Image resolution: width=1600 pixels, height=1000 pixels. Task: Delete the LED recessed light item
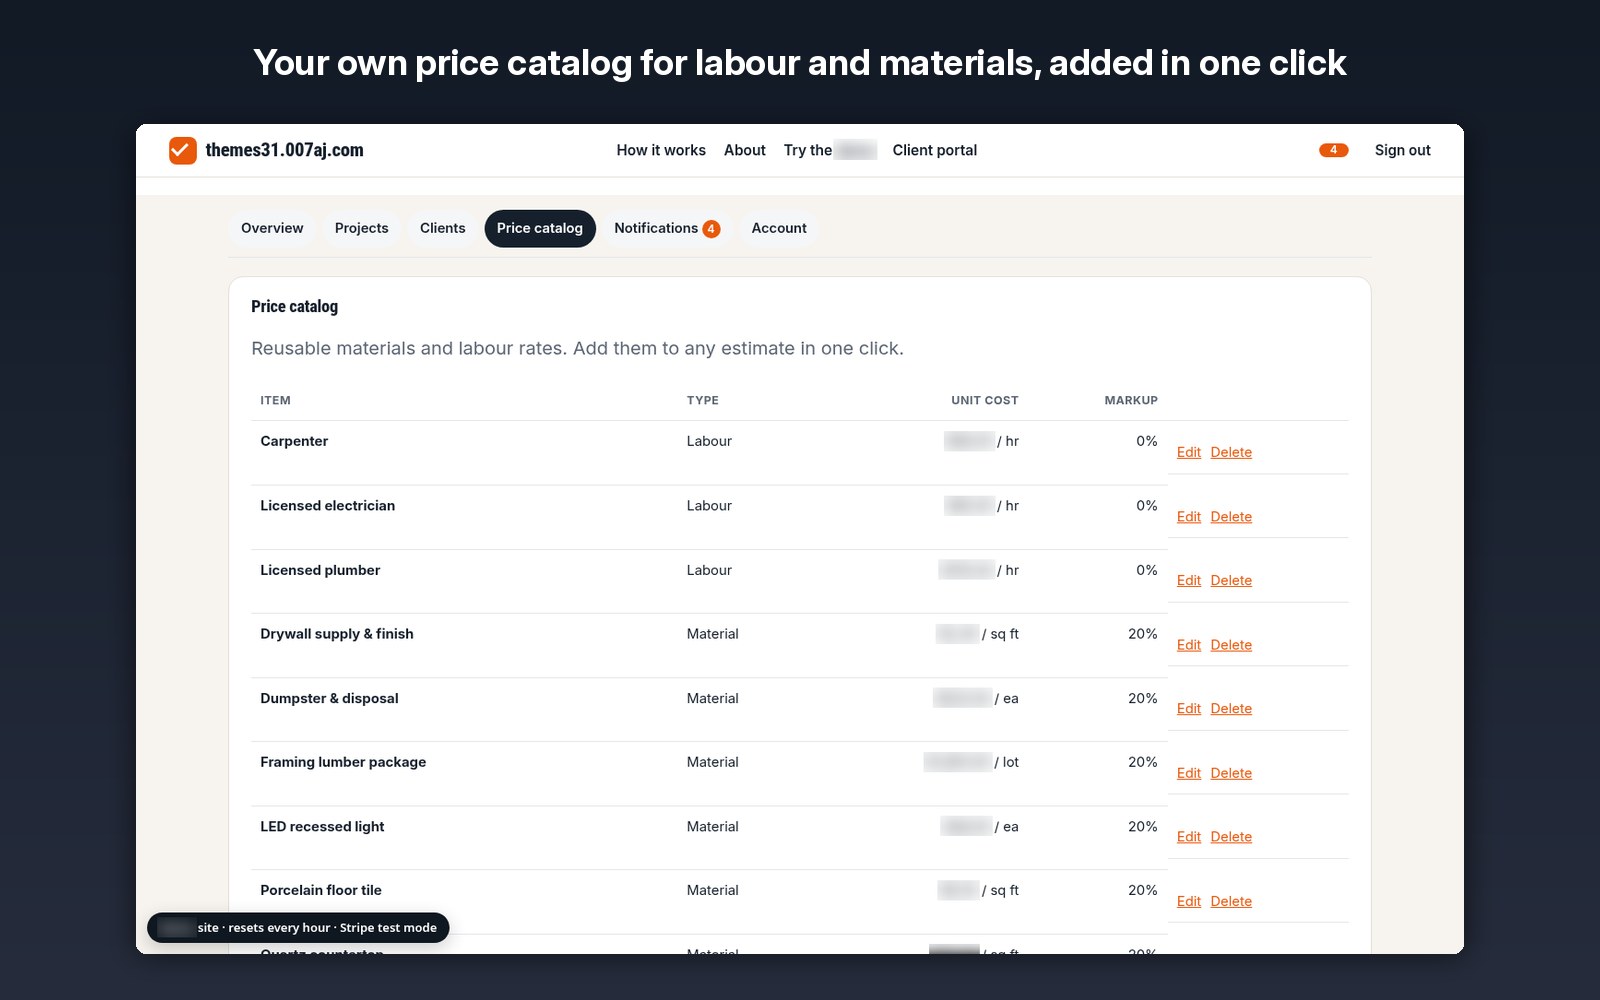tap(1231, 837)
